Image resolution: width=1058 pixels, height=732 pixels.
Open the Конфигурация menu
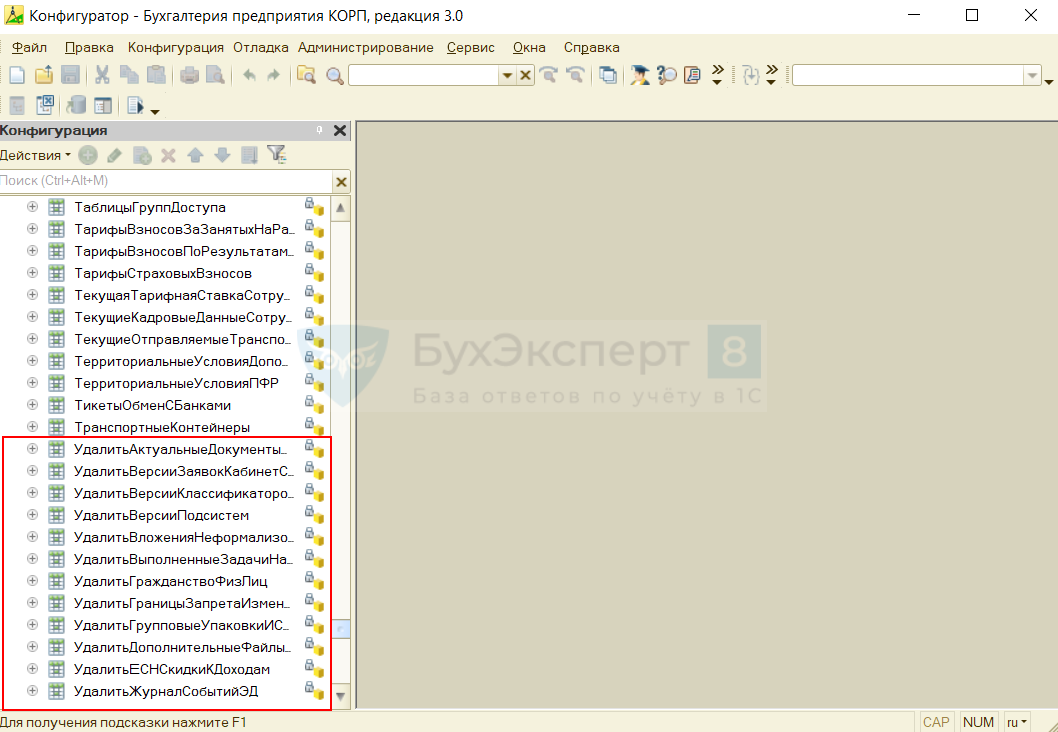[175, 47]
